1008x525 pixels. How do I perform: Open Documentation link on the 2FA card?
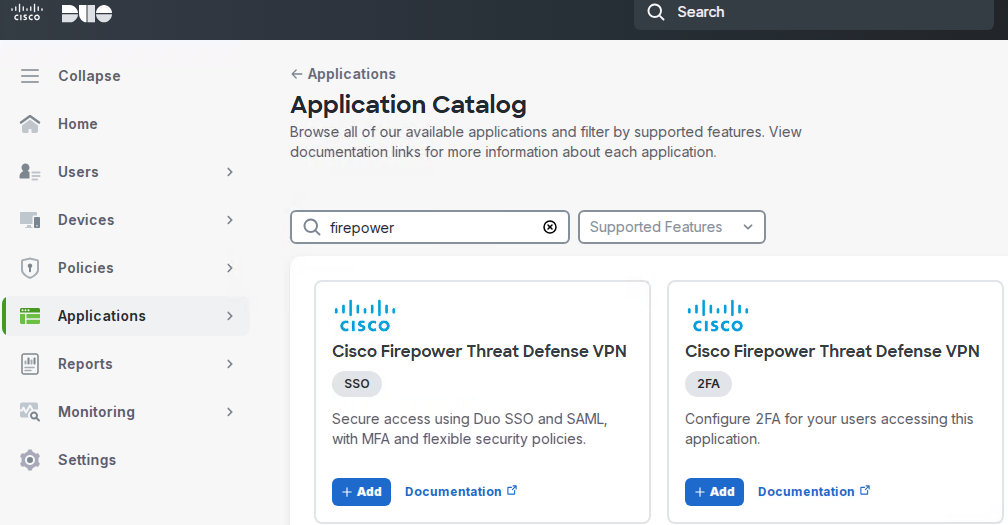tap(806, 492)
